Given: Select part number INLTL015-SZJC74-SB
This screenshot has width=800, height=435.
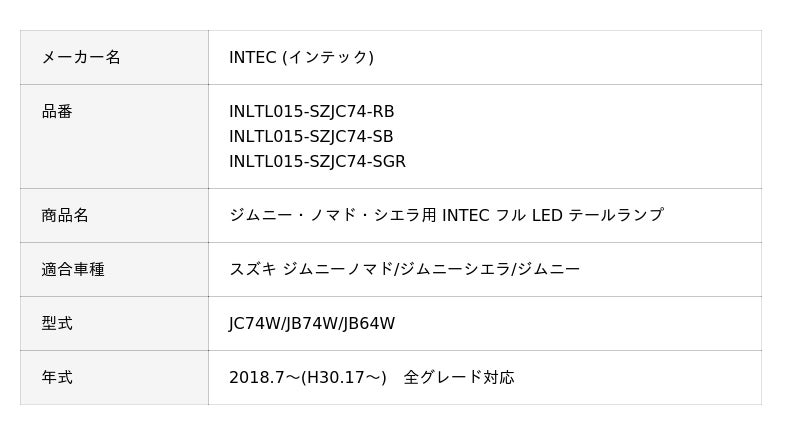Looking at the screenshot, I should coord(311,136).
